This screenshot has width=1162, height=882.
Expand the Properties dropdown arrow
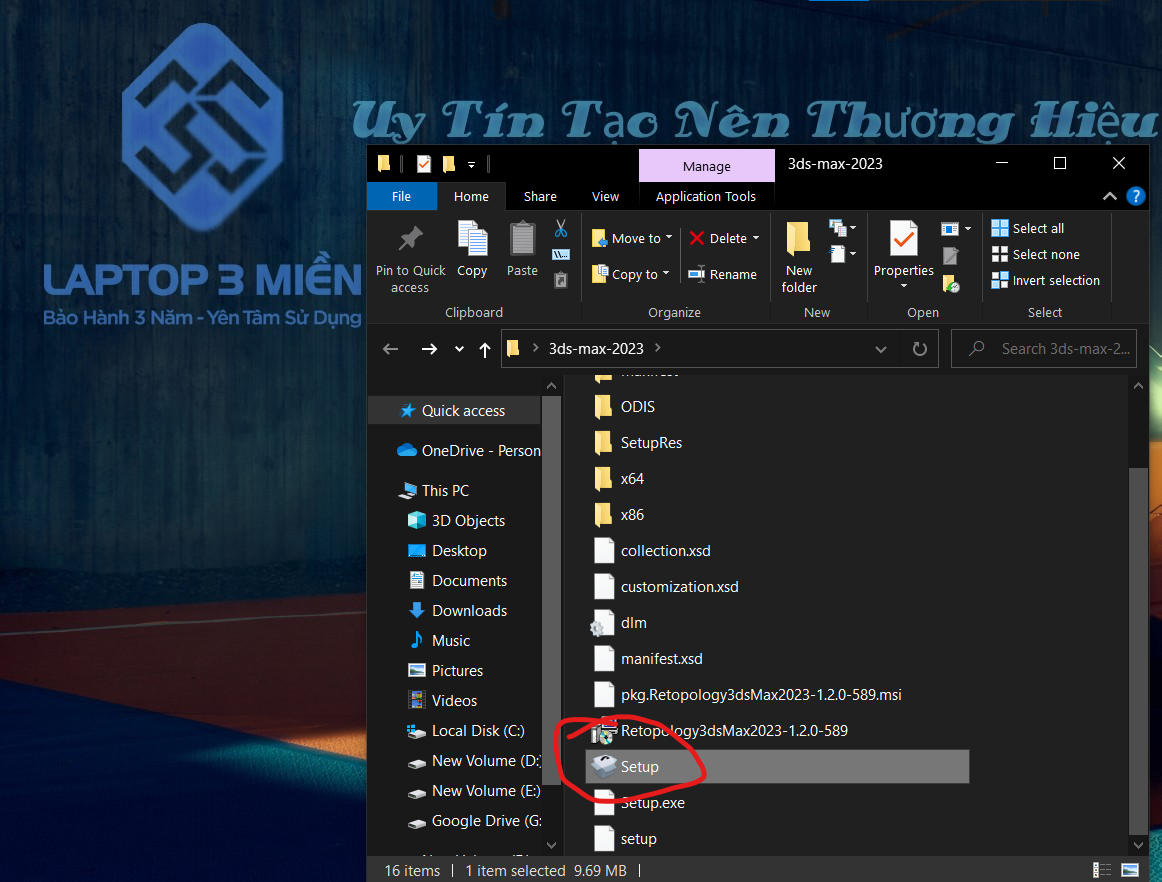pos(903,287)
